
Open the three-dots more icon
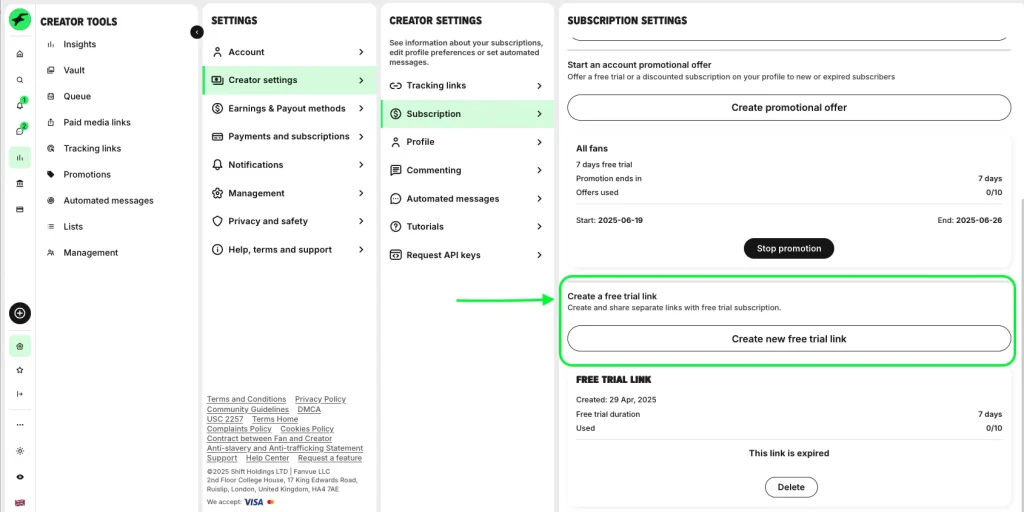click(x=20, y=424)
